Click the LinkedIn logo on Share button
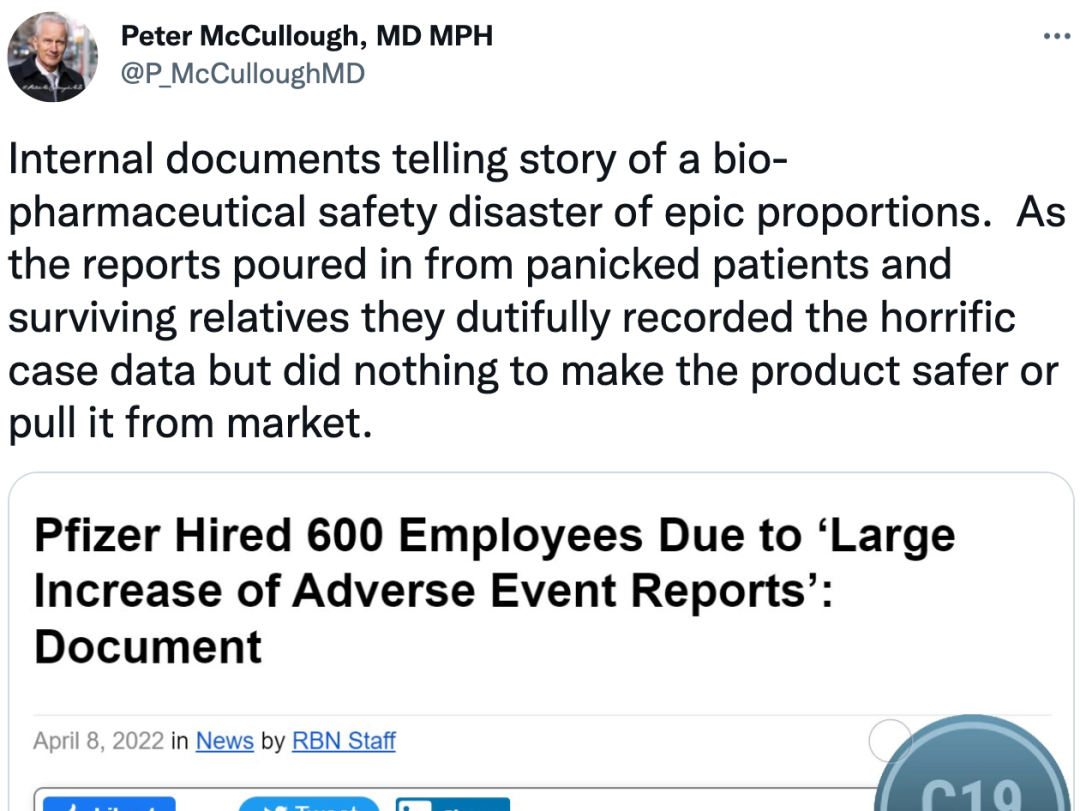 (x=415, y=806)
